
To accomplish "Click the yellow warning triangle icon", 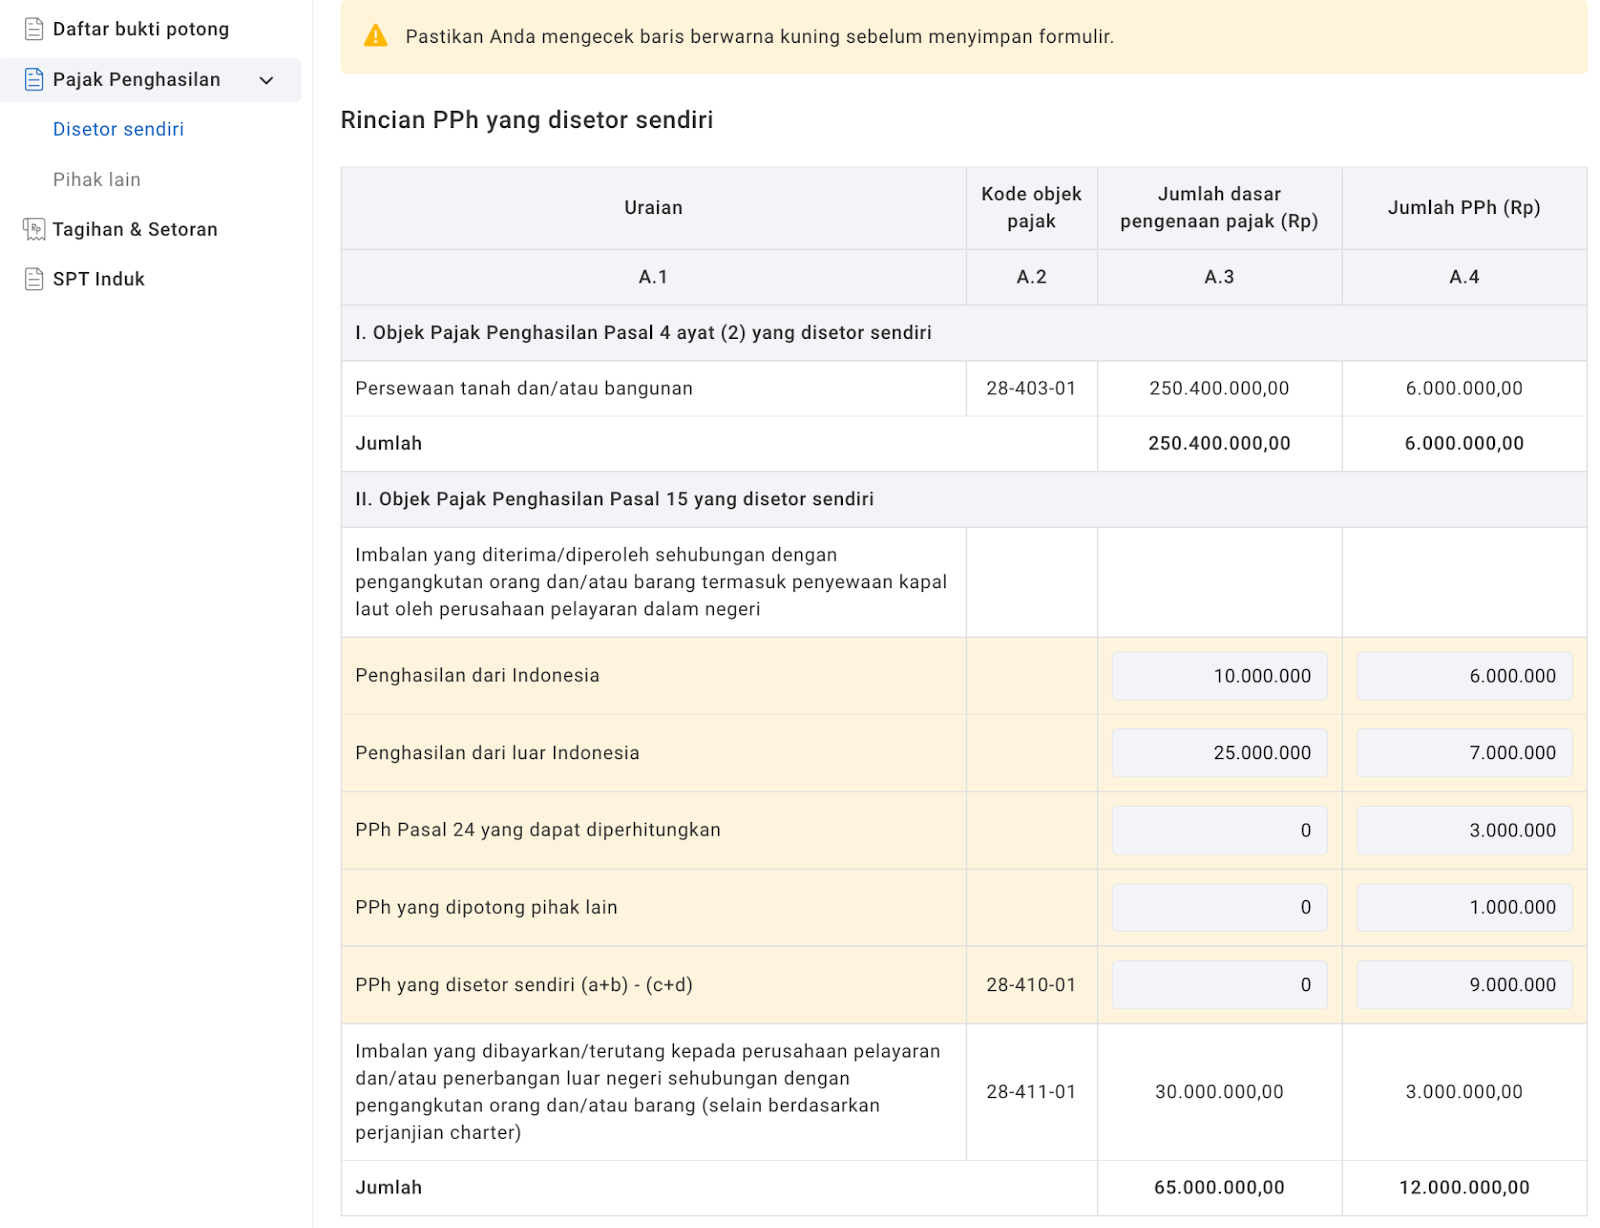I will tap(376, 37).
